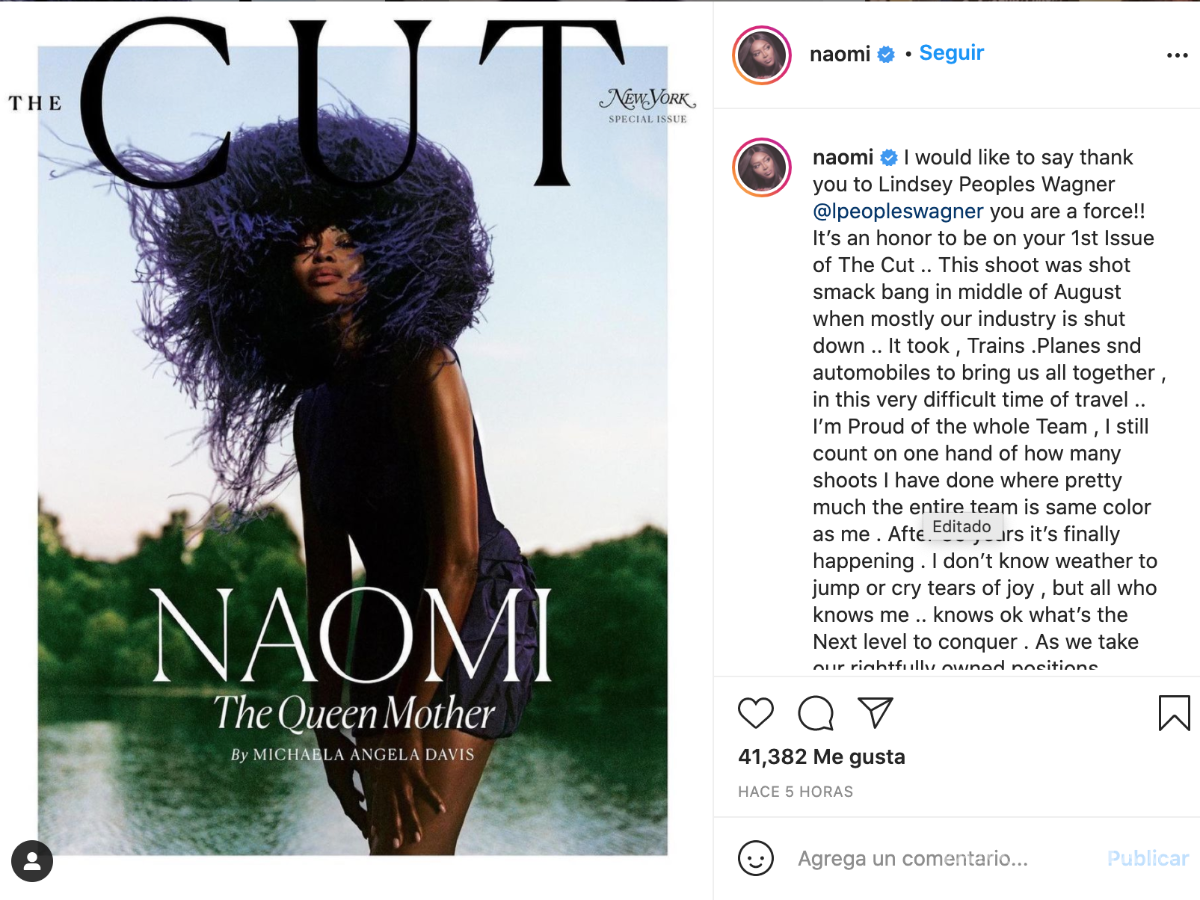Open the emoji picker smiley icon
This screenshot has height=900, width=1200.
pos(756,858)
